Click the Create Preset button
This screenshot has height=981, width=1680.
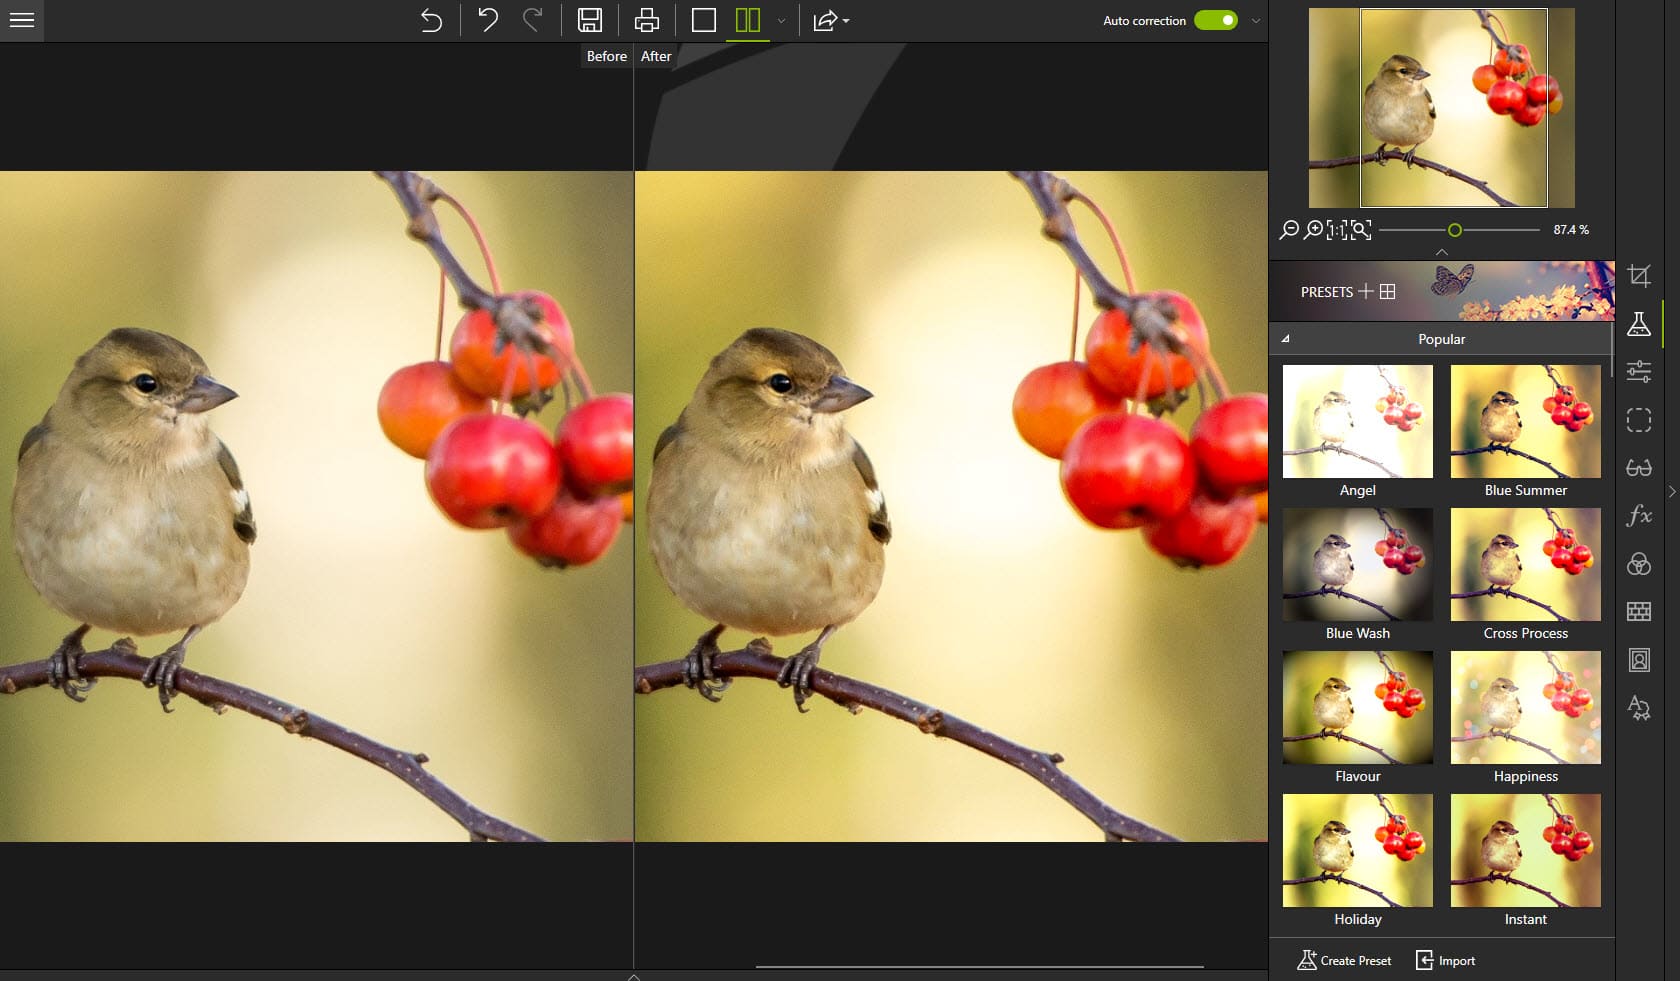pyautogui.click(x=1344, y=960)
